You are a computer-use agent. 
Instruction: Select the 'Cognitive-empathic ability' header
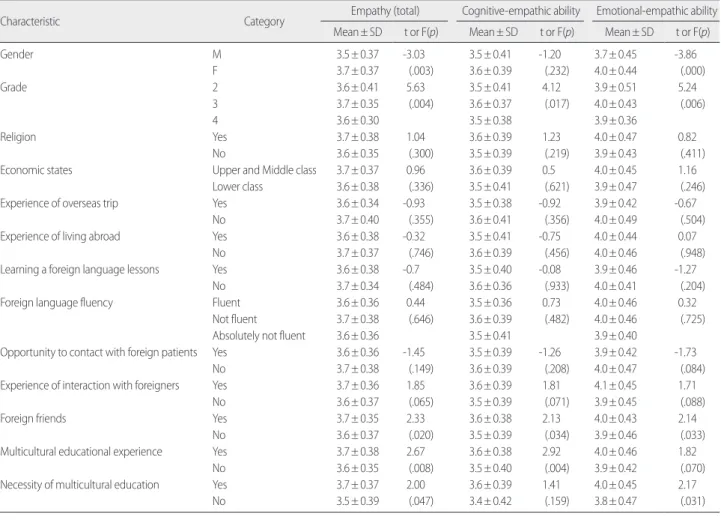point(521,11)
